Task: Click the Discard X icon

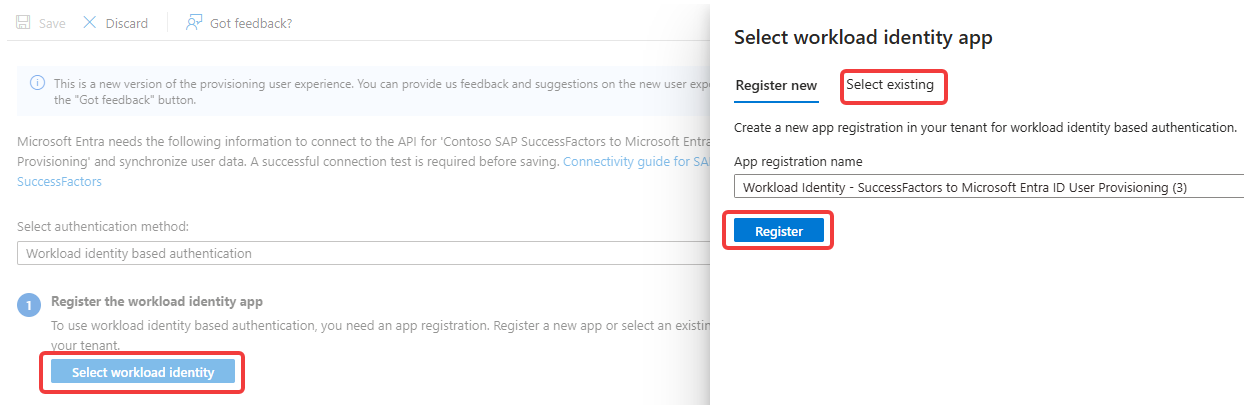Action: (x=89, y=22)
